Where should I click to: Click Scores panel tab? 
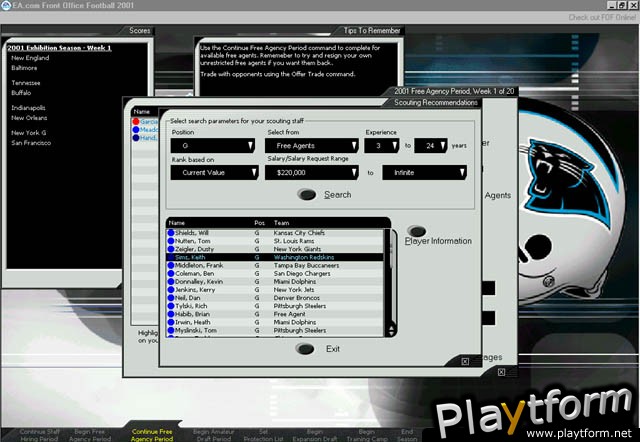[x=140, y=31]
